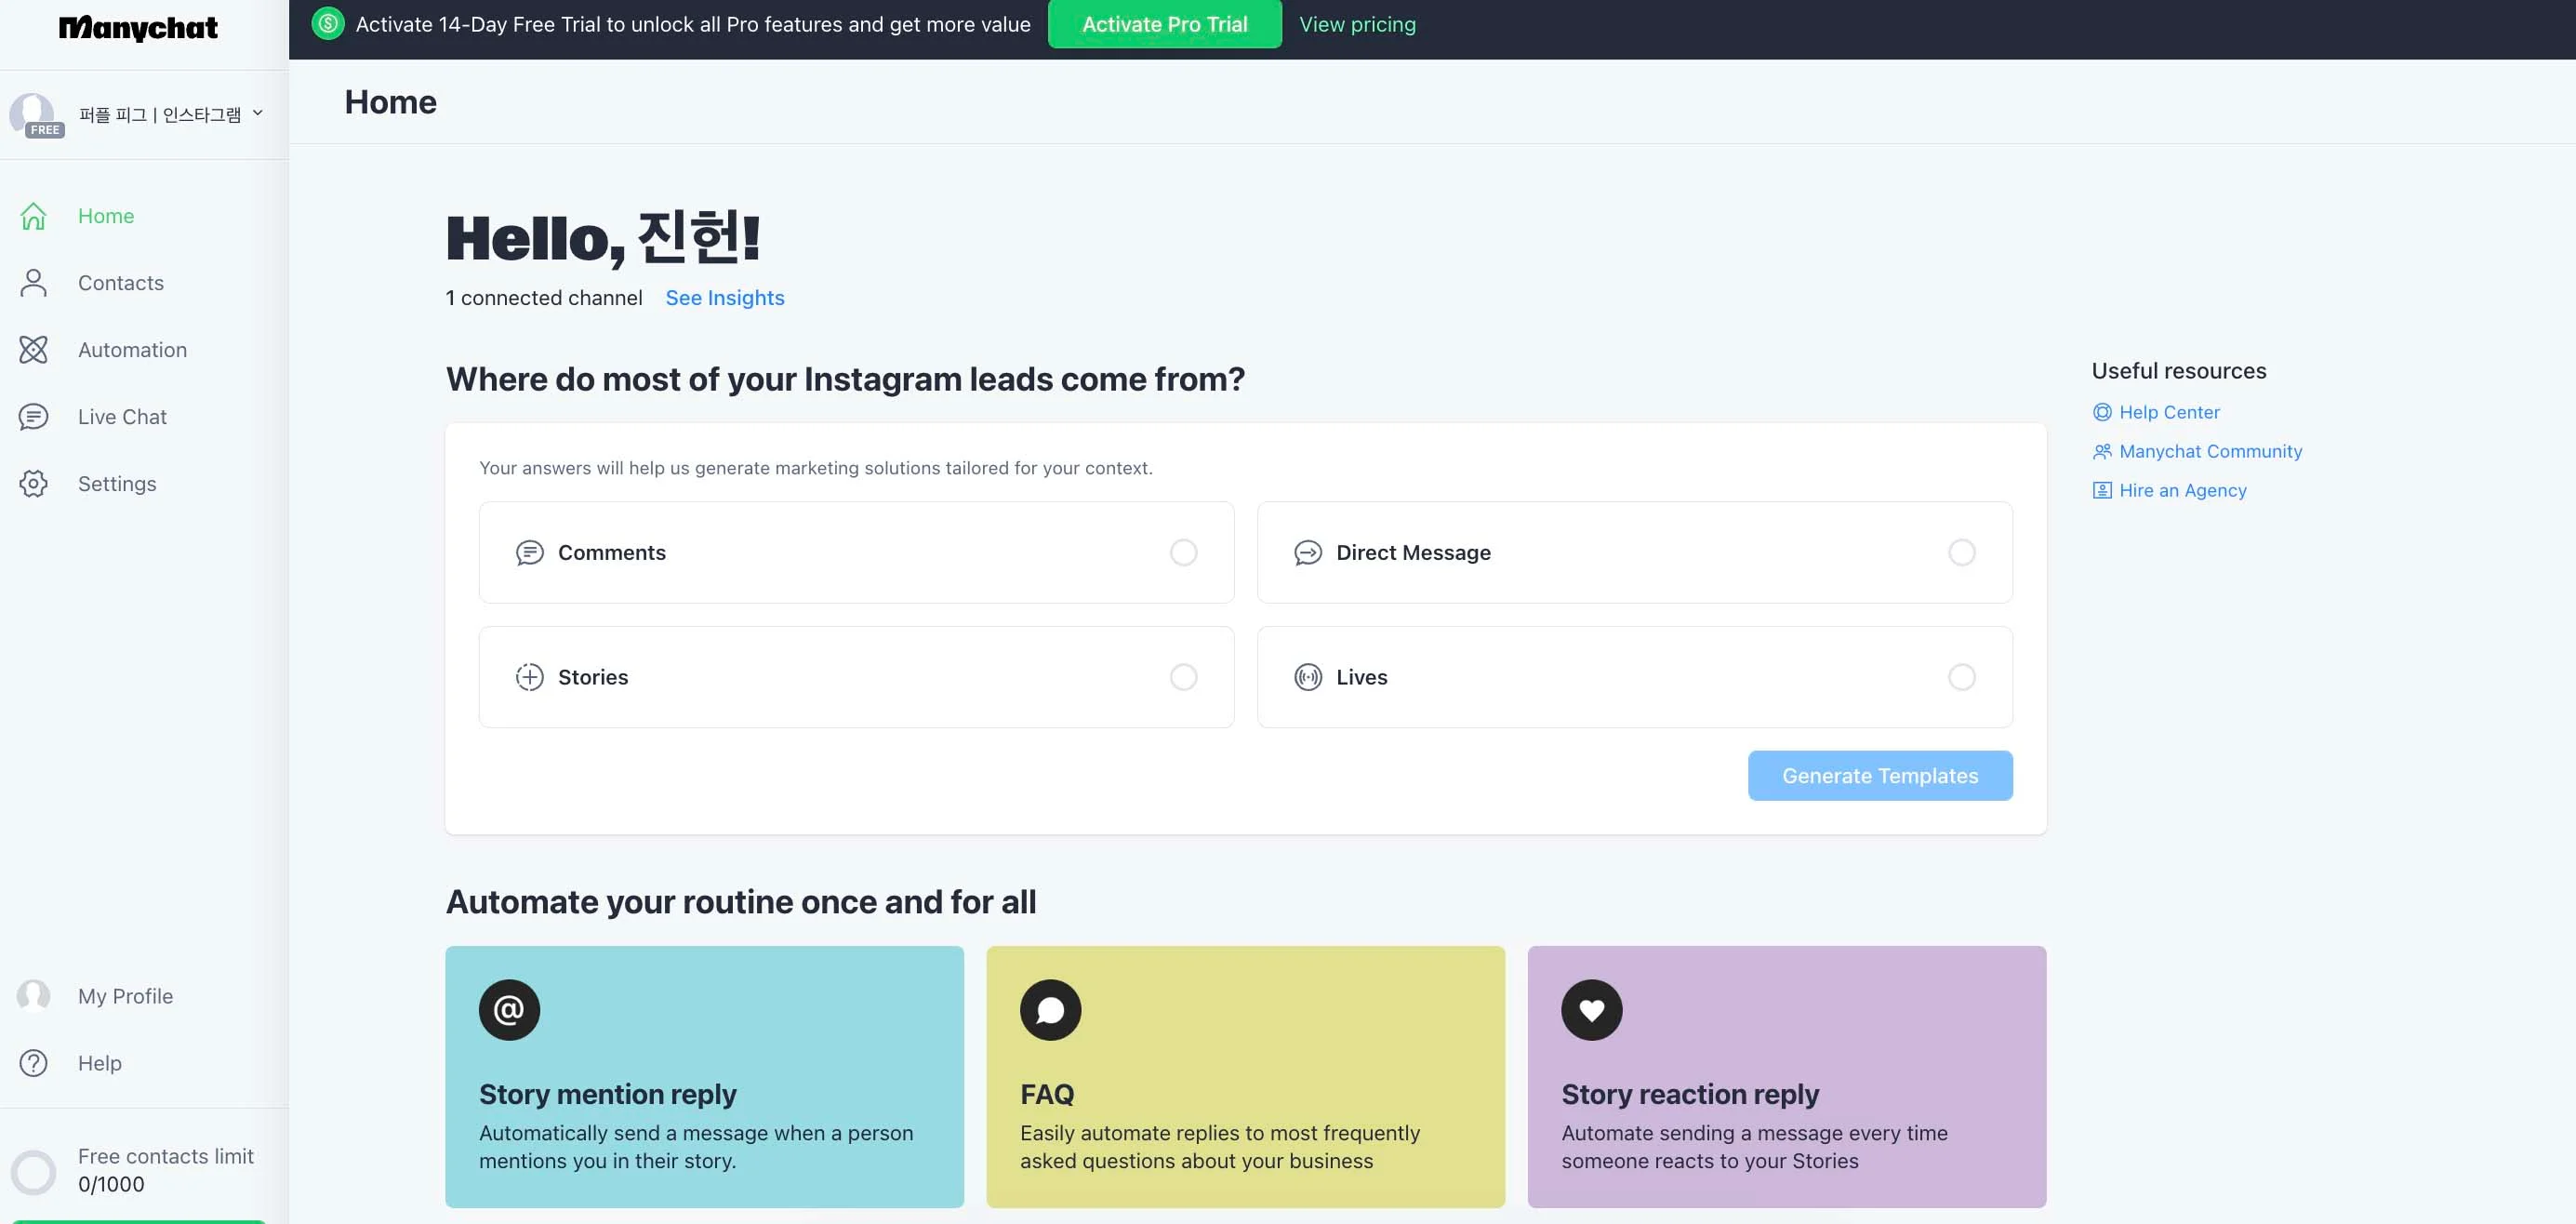
Task: Open the FAQ automation card
Action: (1245, 1077)
